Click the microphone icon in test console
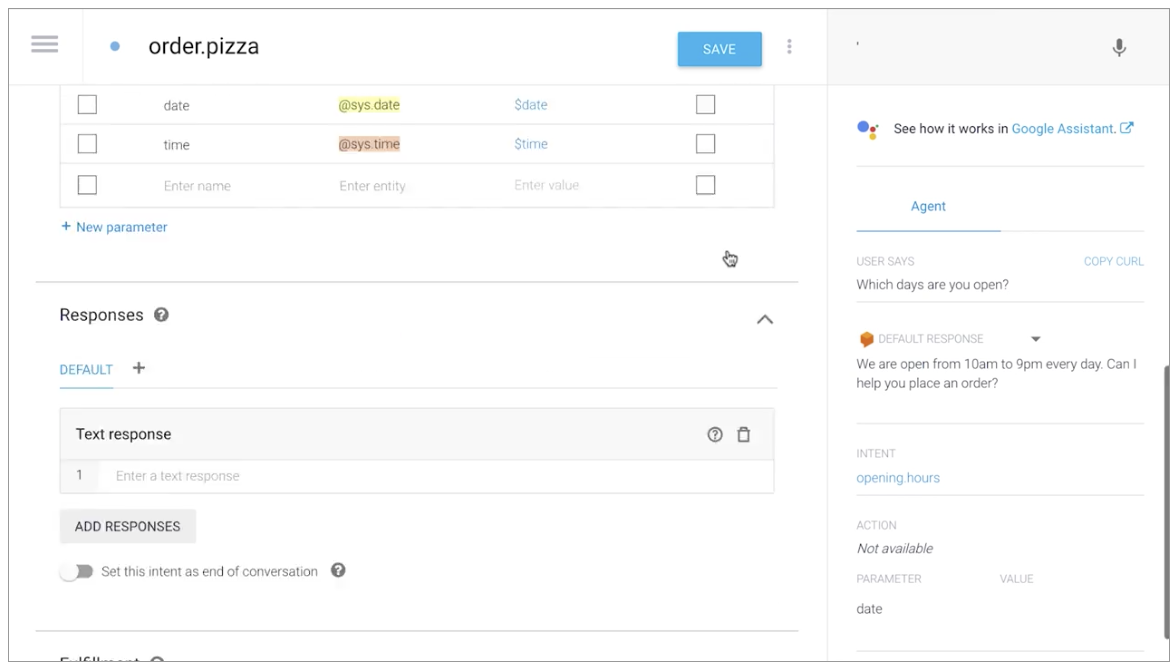1176x668 pixels. 1119,47
